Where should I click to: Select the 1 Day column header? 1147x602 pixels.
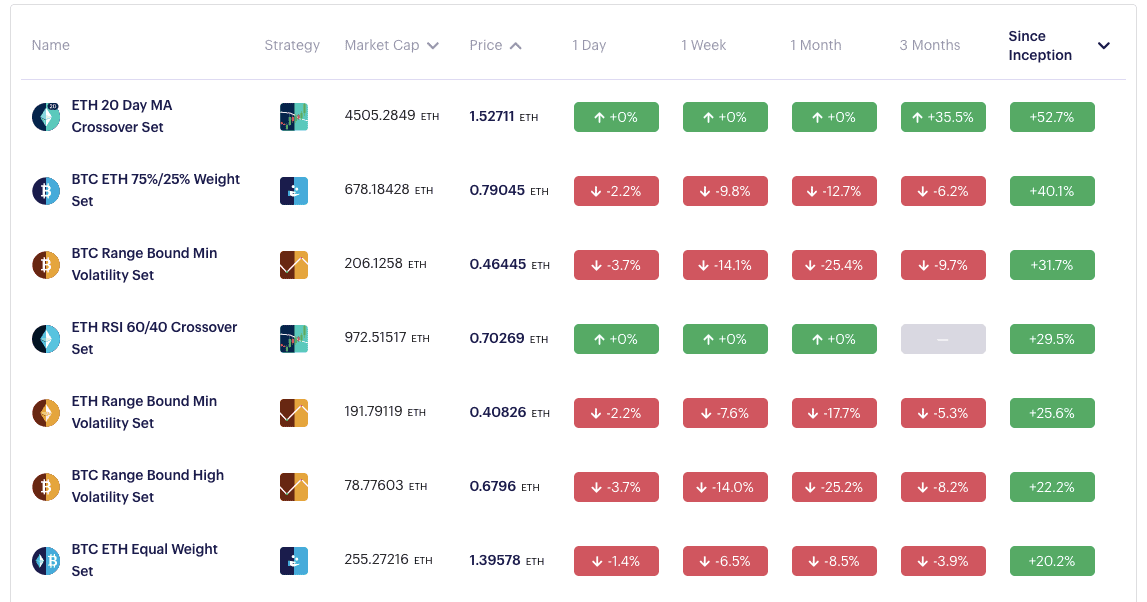point(589,45)
